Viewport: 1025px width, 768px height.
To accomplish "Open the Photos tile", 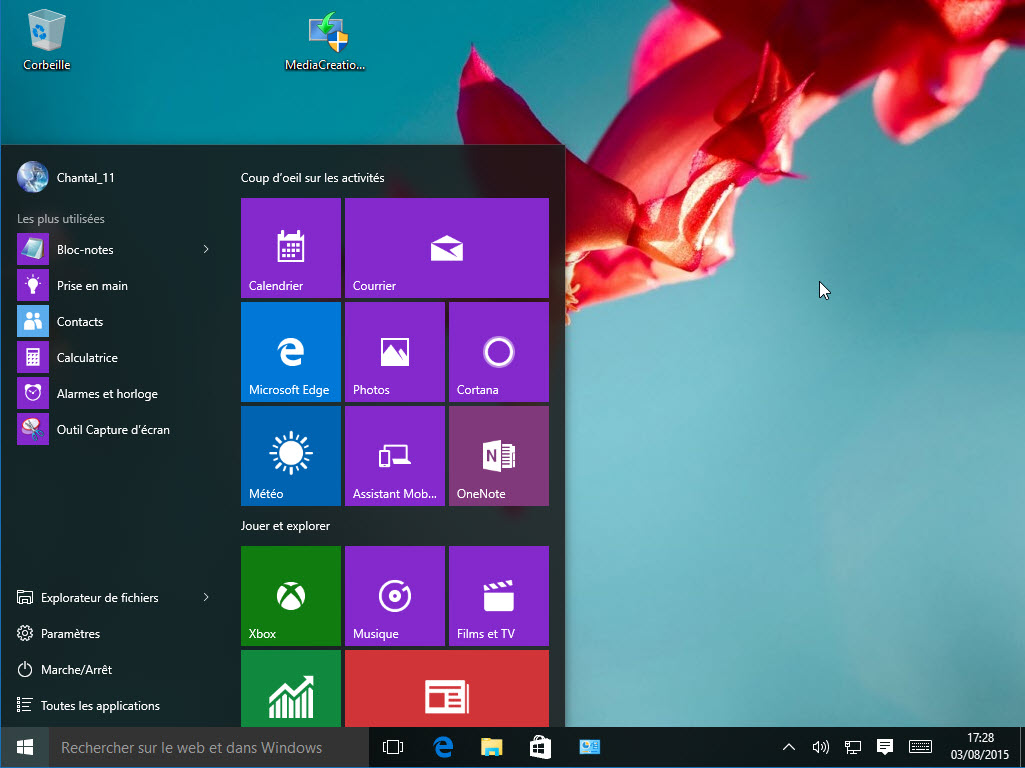I will [x=395, y=352].
